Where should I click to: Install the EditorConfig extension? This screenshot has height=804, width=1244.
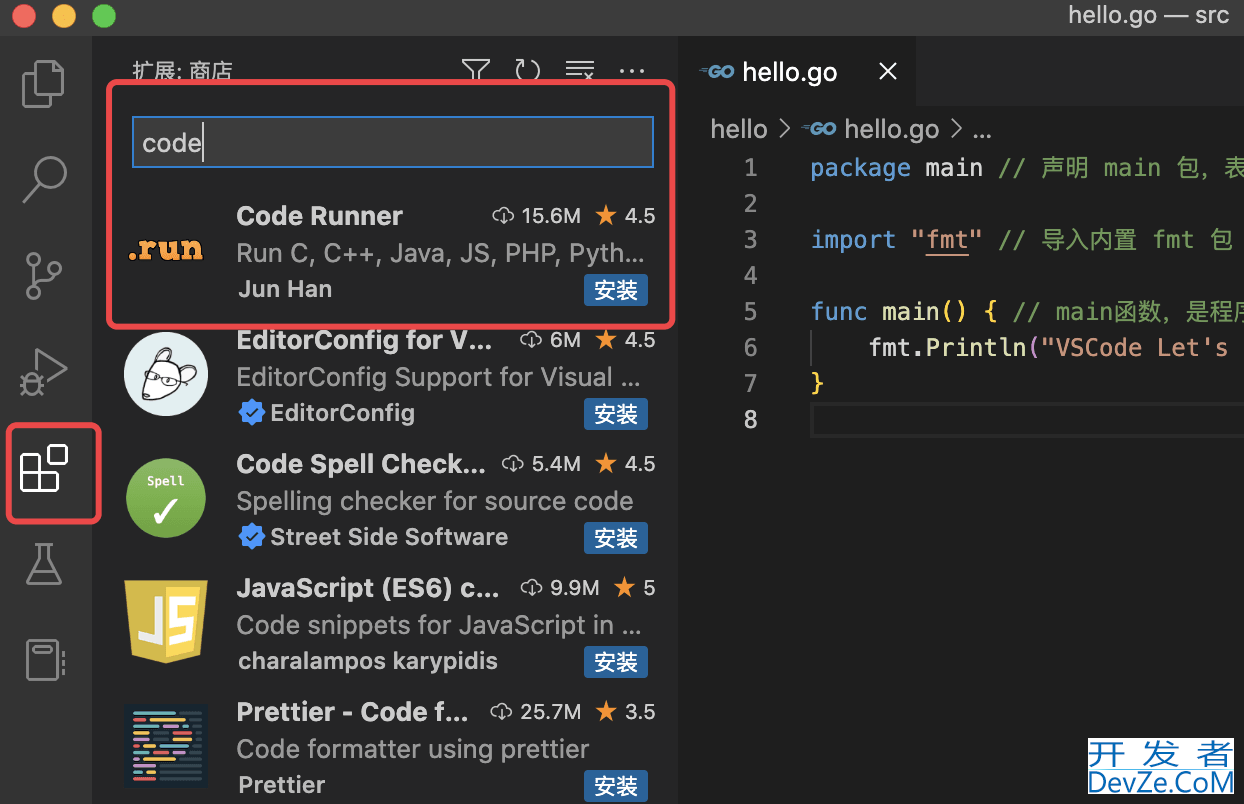pyautogui.click(x=616, y=414)
